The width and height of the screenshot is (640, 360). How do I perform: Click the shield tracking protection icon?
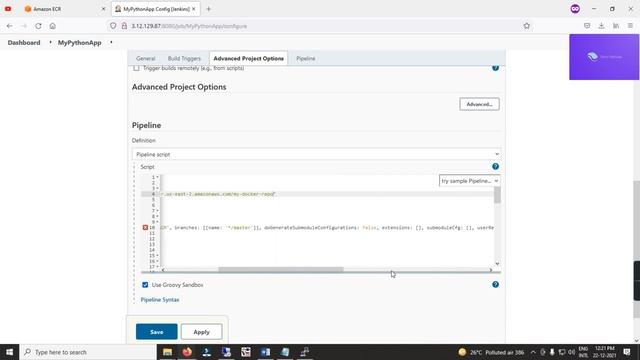(113, 26)
